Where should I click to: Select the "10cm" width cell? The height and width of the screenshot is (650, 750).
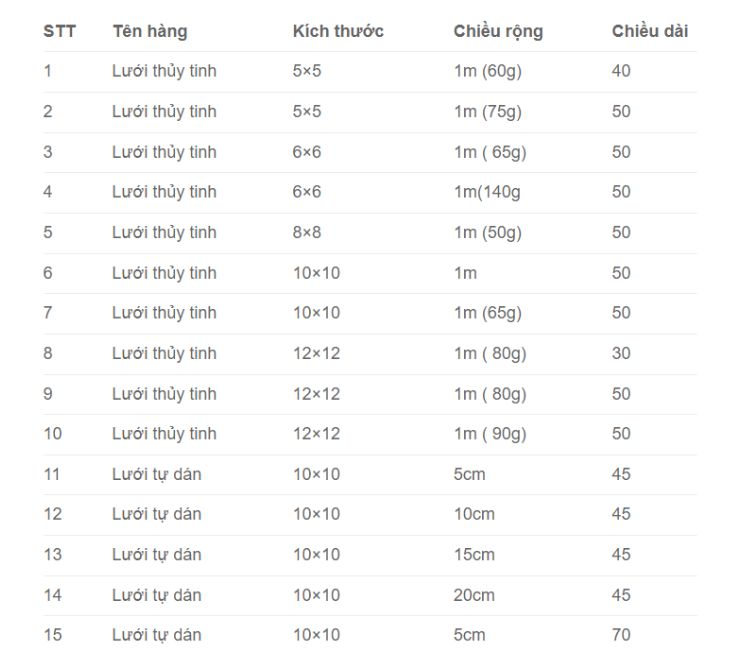click(474, 514)
